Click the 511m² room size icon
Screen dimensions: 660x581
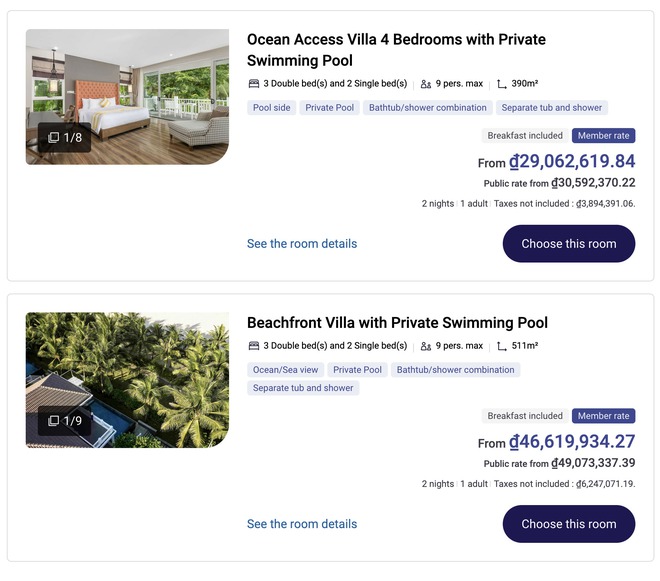[502, 346]
